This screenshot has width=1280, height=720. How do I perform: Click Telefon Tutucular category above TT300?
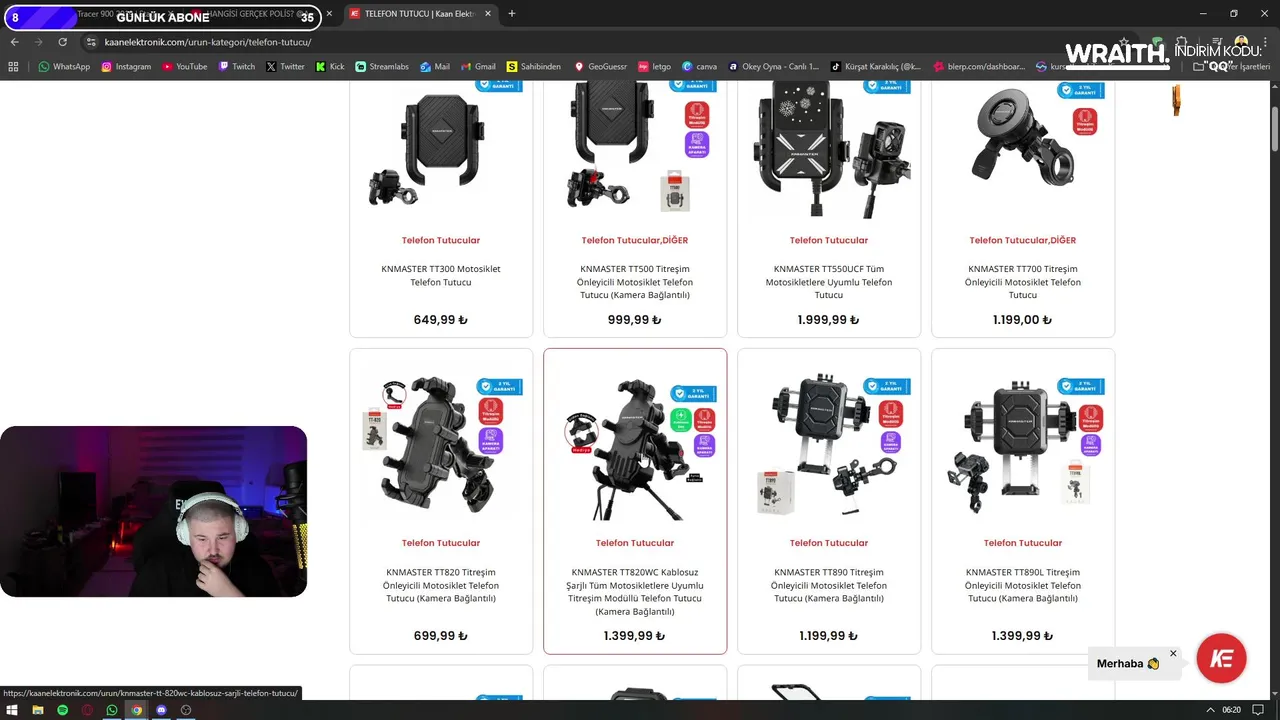click(x=441, y=240)
